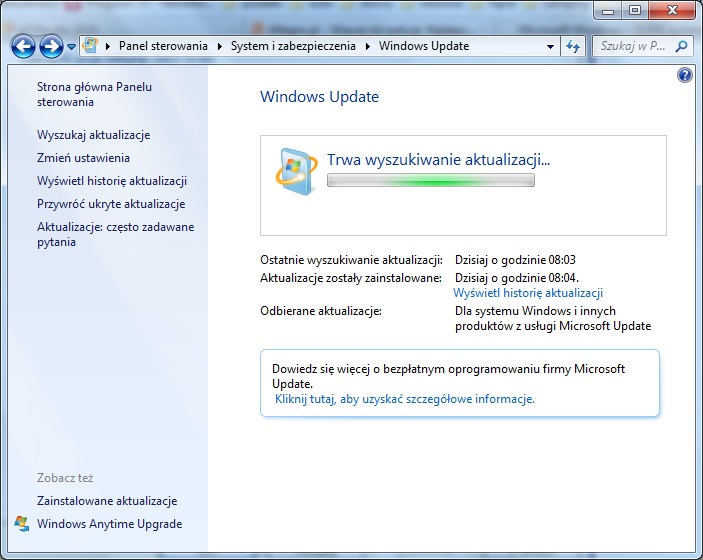
Task: Click the Windows Update page heading
Action: point(319,96)
